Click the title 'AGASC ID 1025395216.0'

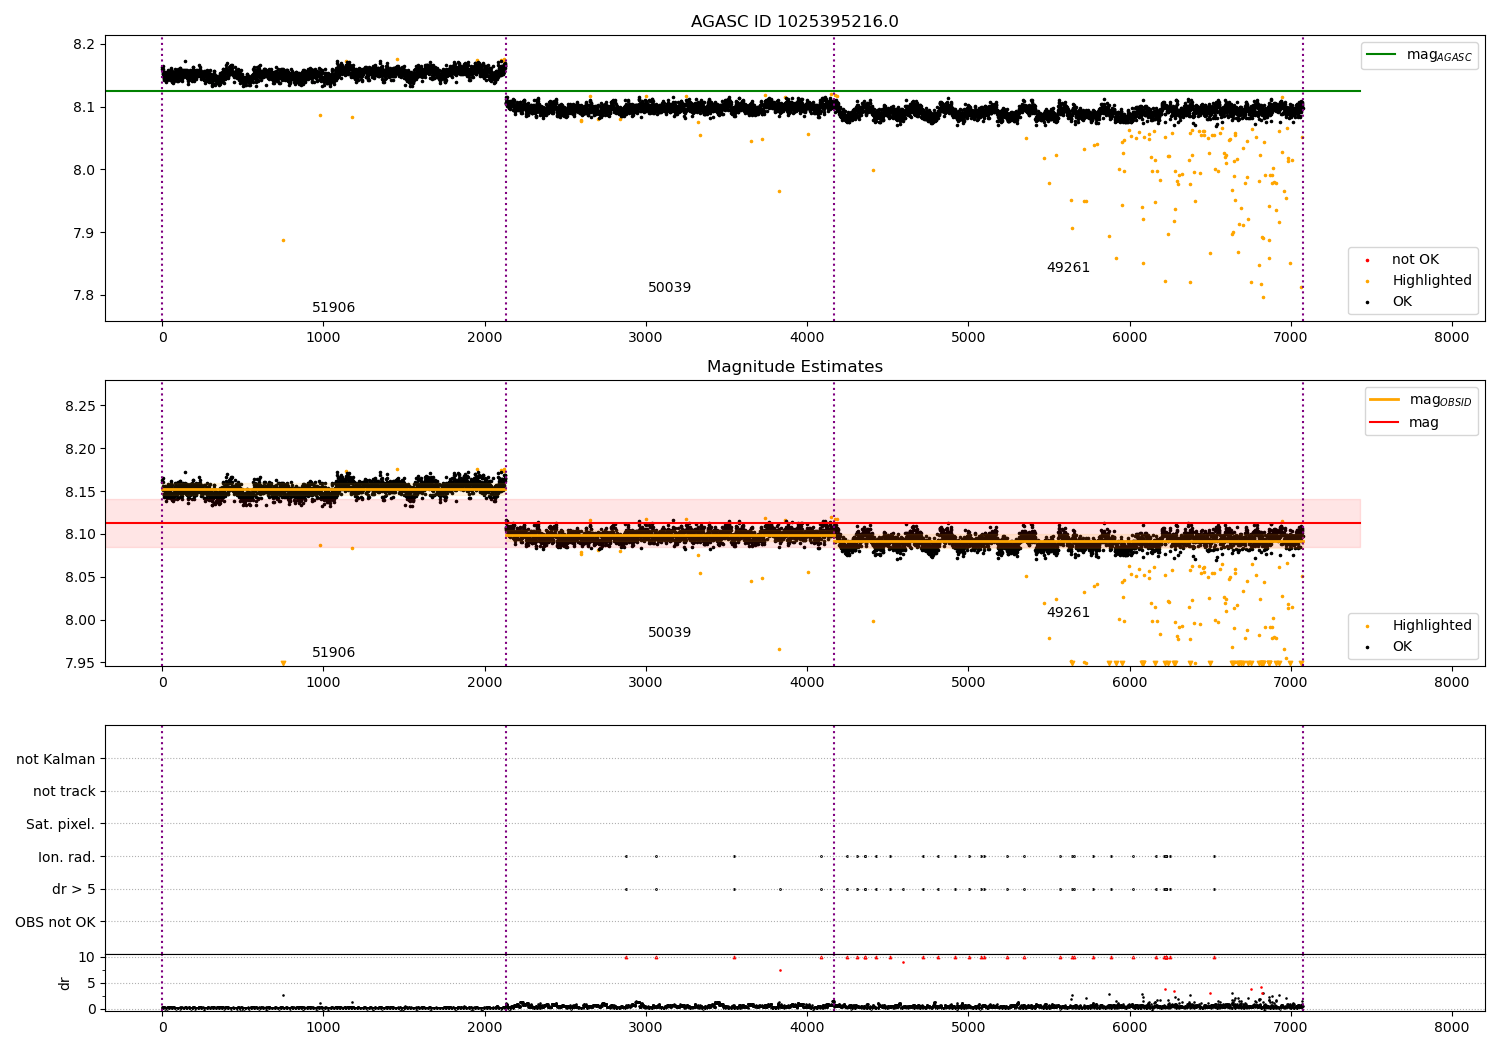[x=794, y=22]
